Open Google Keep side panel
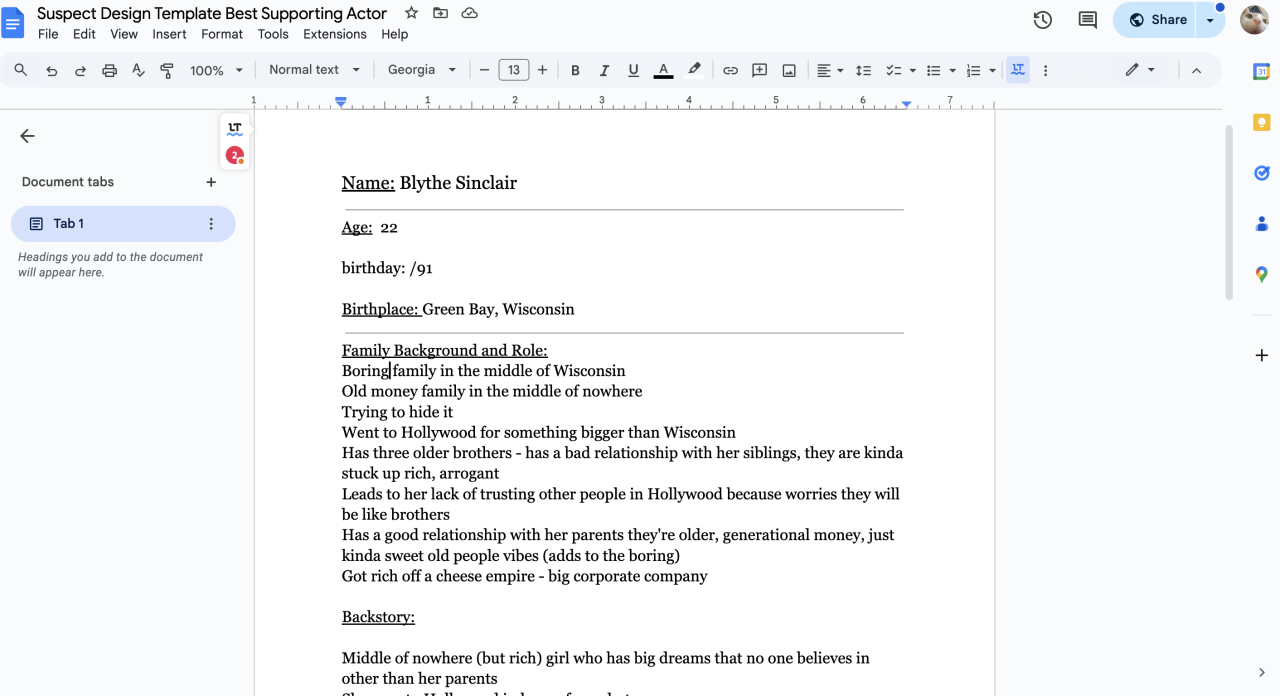Viewport: 1280px width, 696px height. click(x=1262, y=122)
